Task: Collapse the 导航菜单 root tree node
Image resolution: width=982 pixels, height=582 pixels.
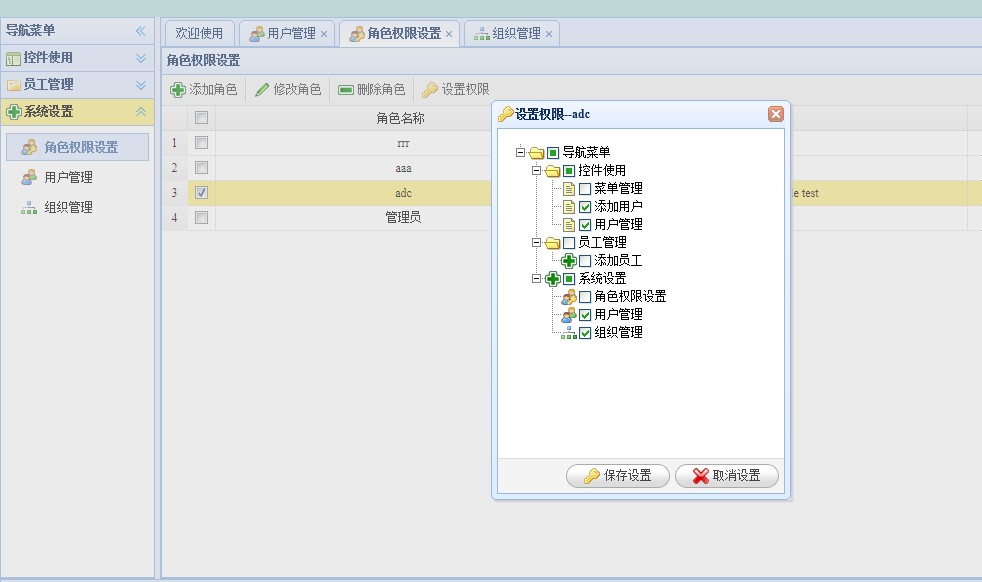Action: click(520, 152)
